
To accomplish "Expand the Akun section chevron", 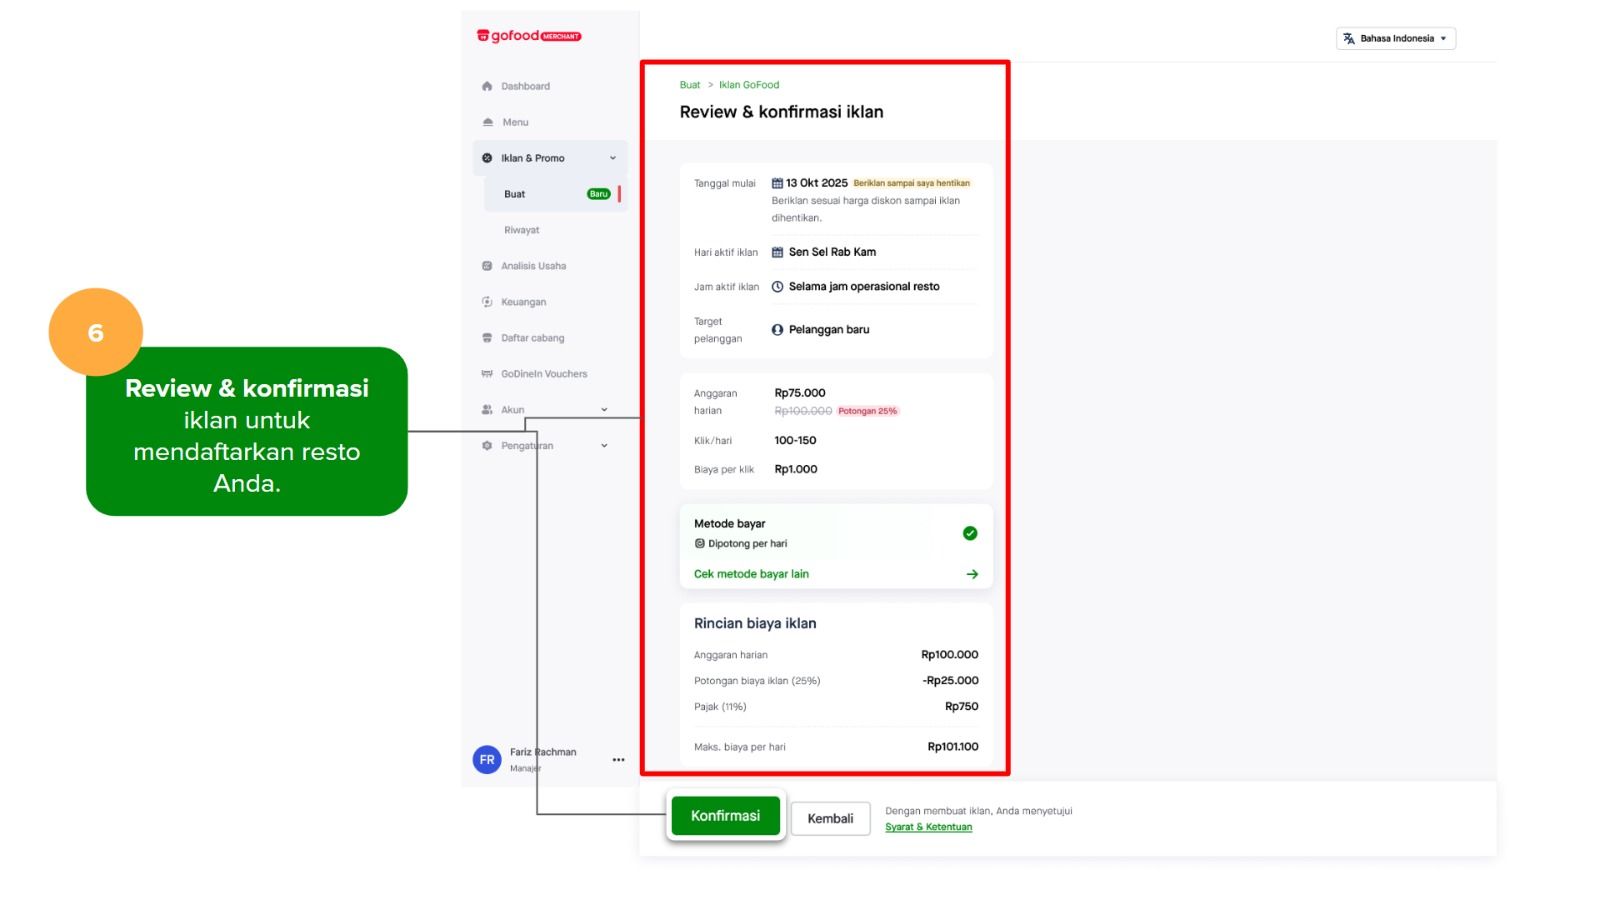I will coord(604,410).
